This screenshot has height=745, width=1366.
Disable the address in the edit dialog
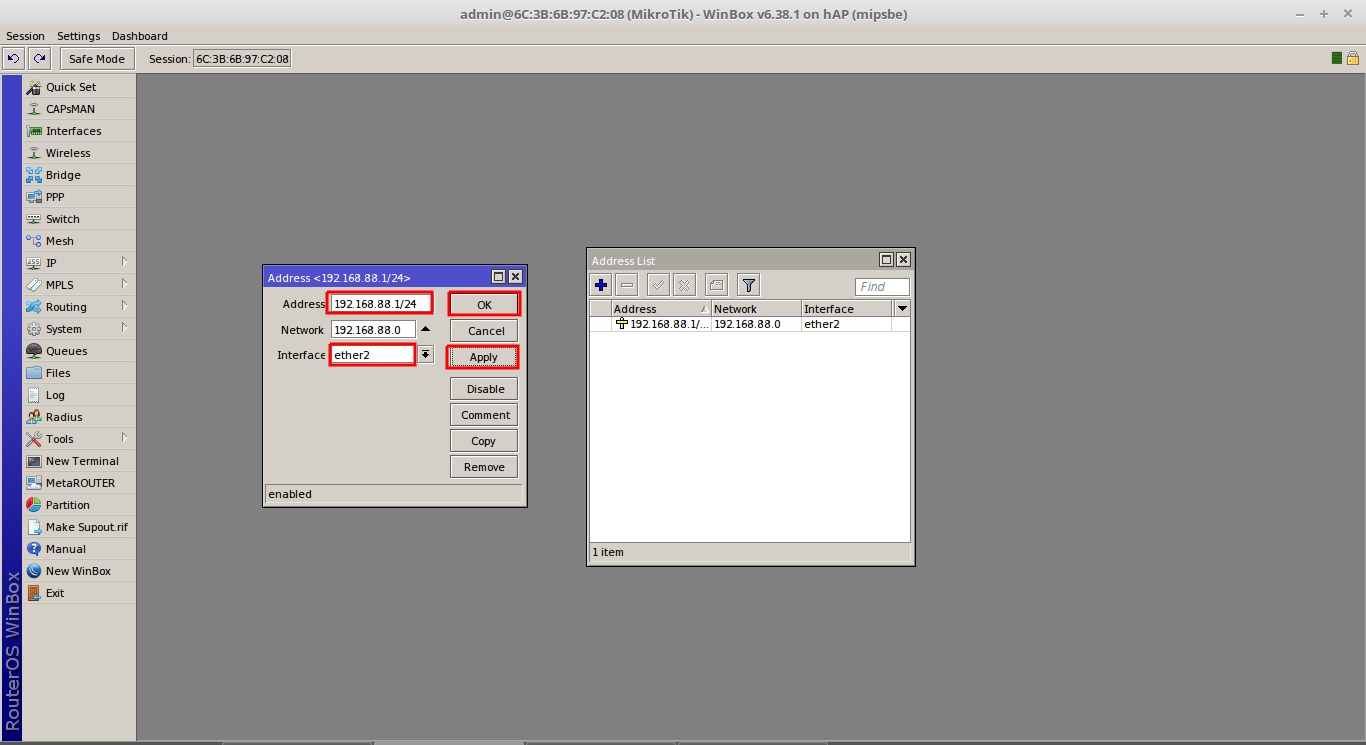click(x=483, y=388)
